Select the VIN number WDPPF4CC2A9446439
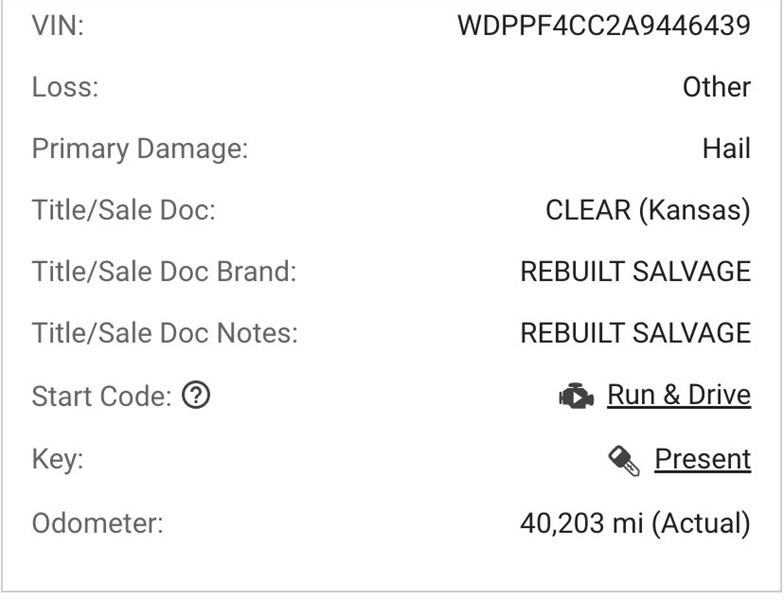The height and width of the screenshot is (600, 784). tap(604, 26)
